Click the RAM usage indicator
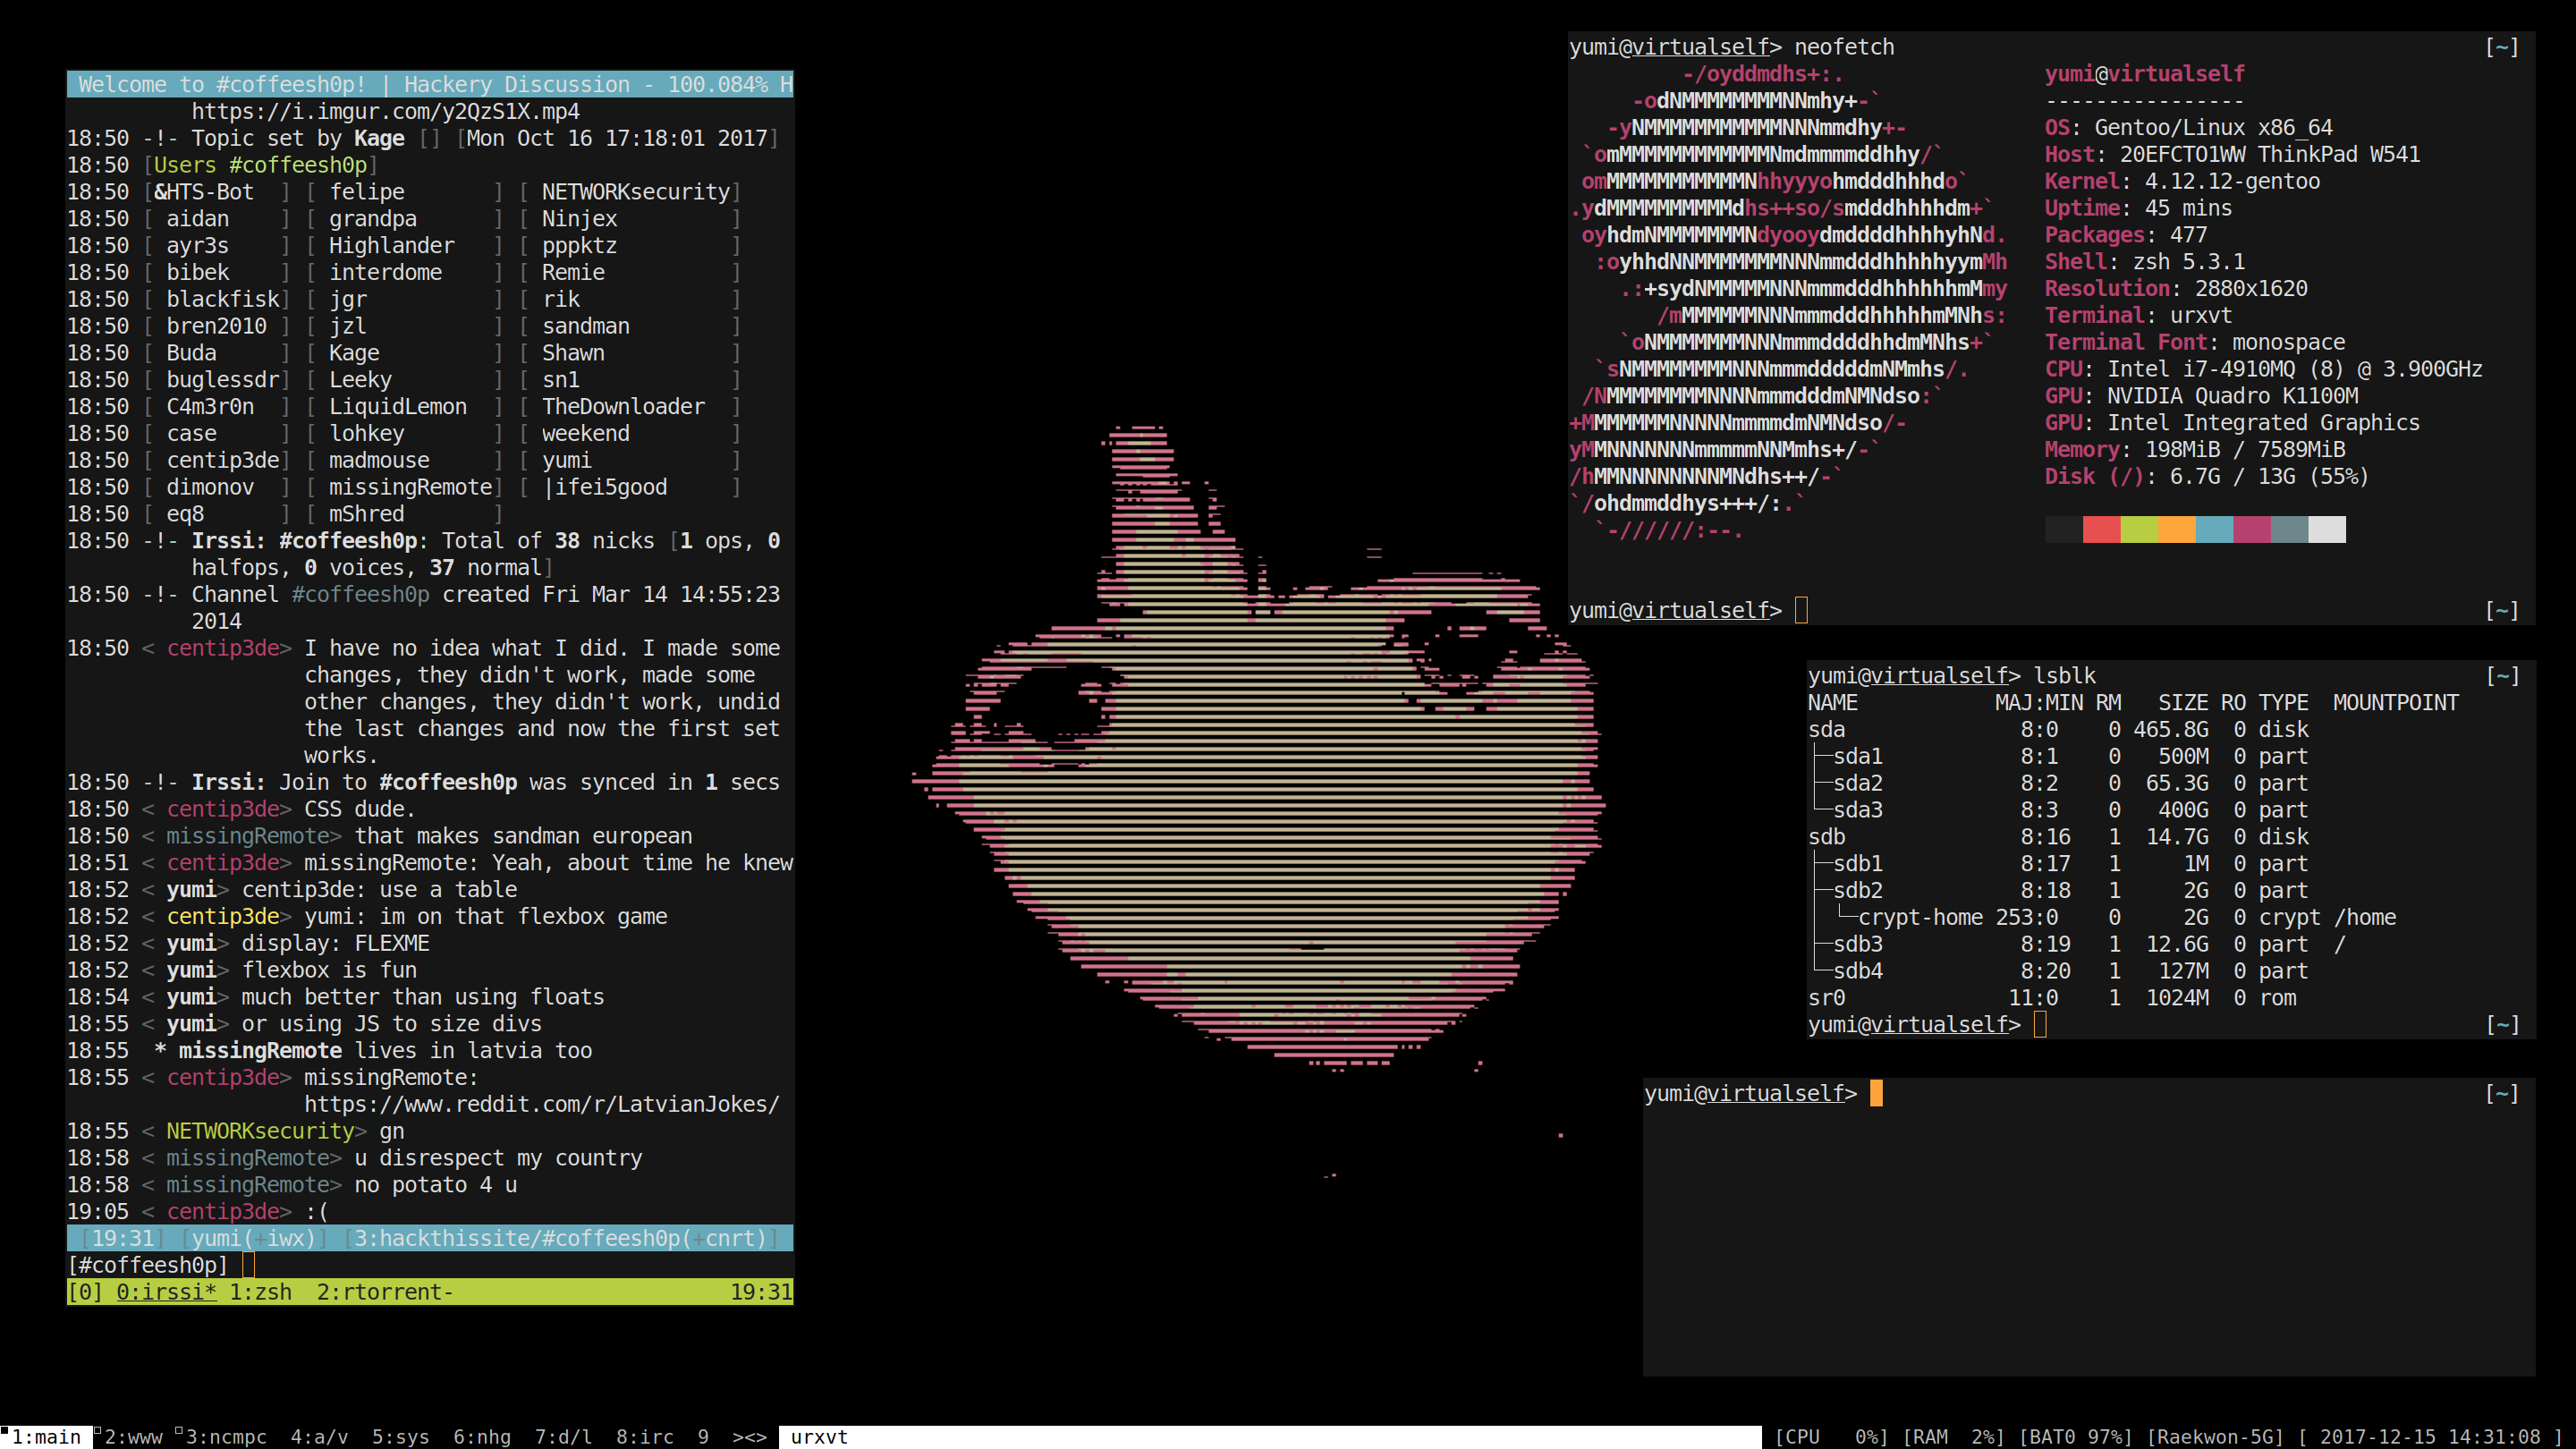Image resolution: width=2576 pixels, height=1449 pixels. pos(1953,1437)
